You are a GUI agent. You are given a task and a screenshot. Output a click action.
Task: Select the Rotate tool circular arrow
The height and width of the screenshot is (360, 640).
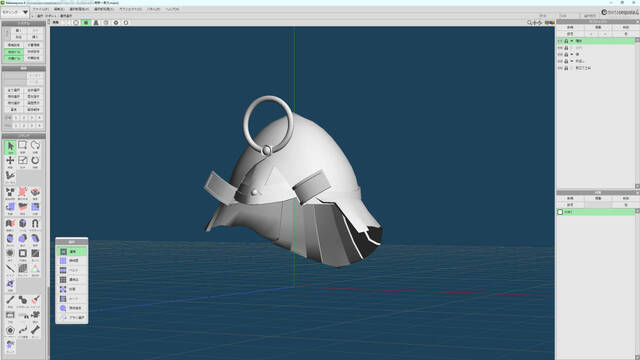35,161
